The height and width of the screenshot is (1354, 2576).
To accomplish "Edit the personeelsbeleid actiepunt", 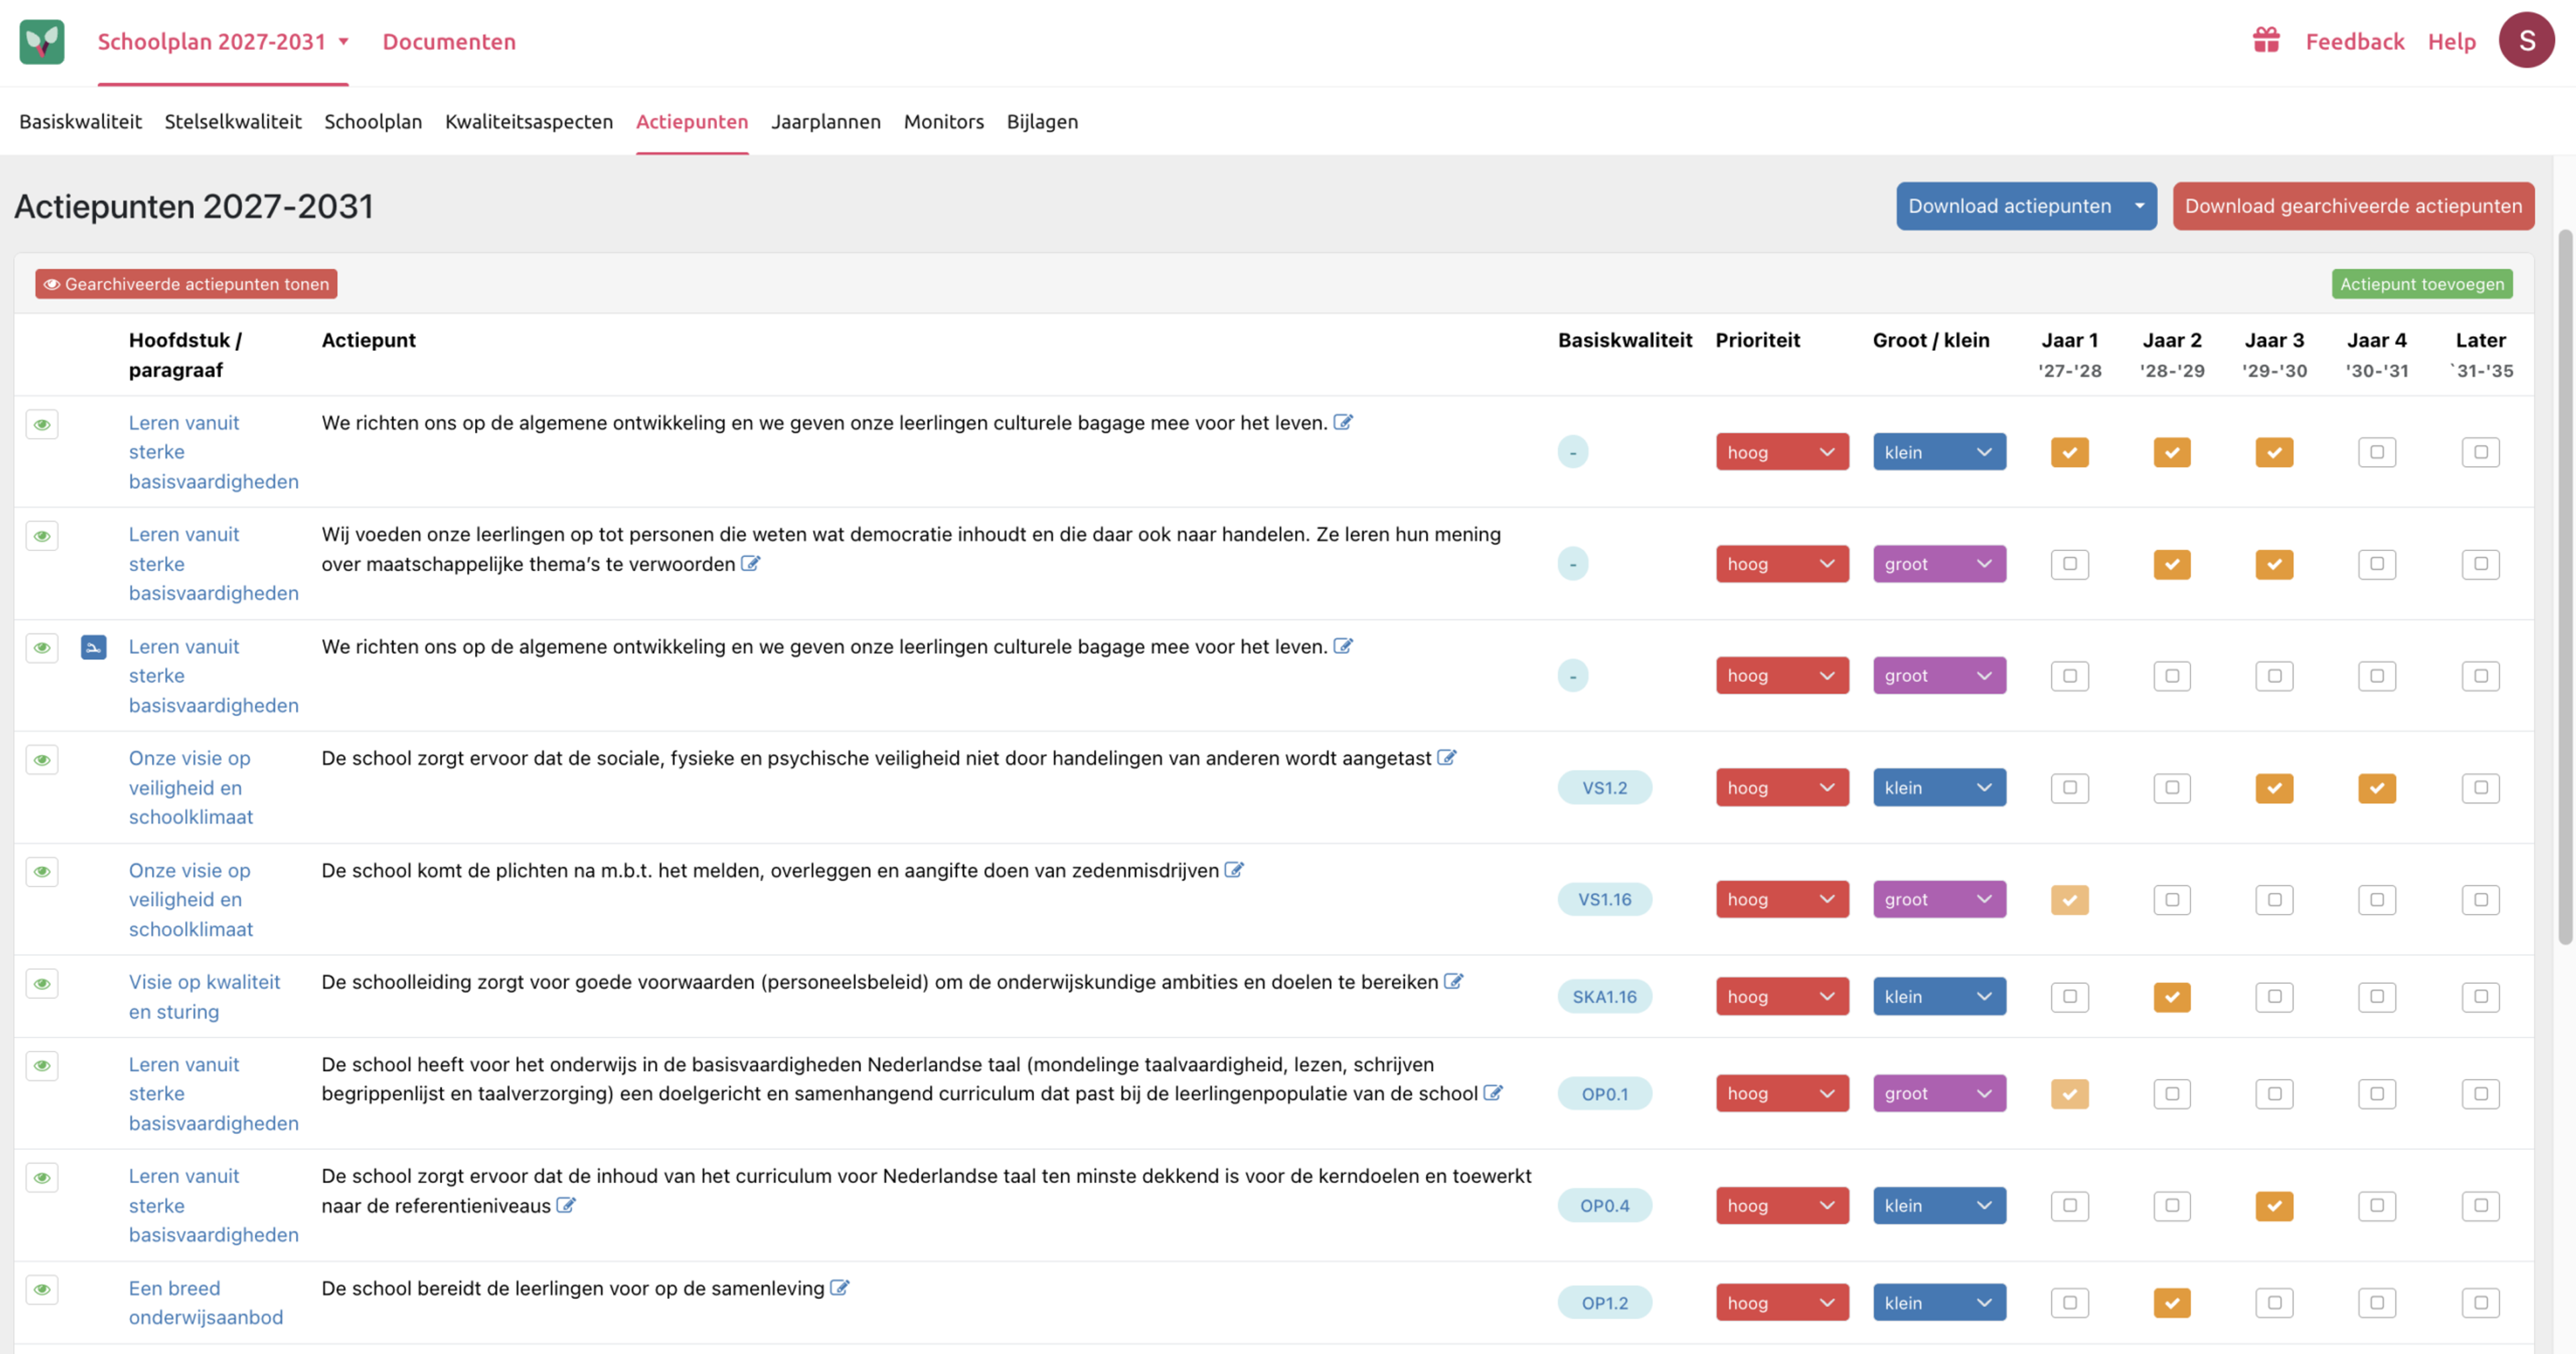I will point(1453,982).
